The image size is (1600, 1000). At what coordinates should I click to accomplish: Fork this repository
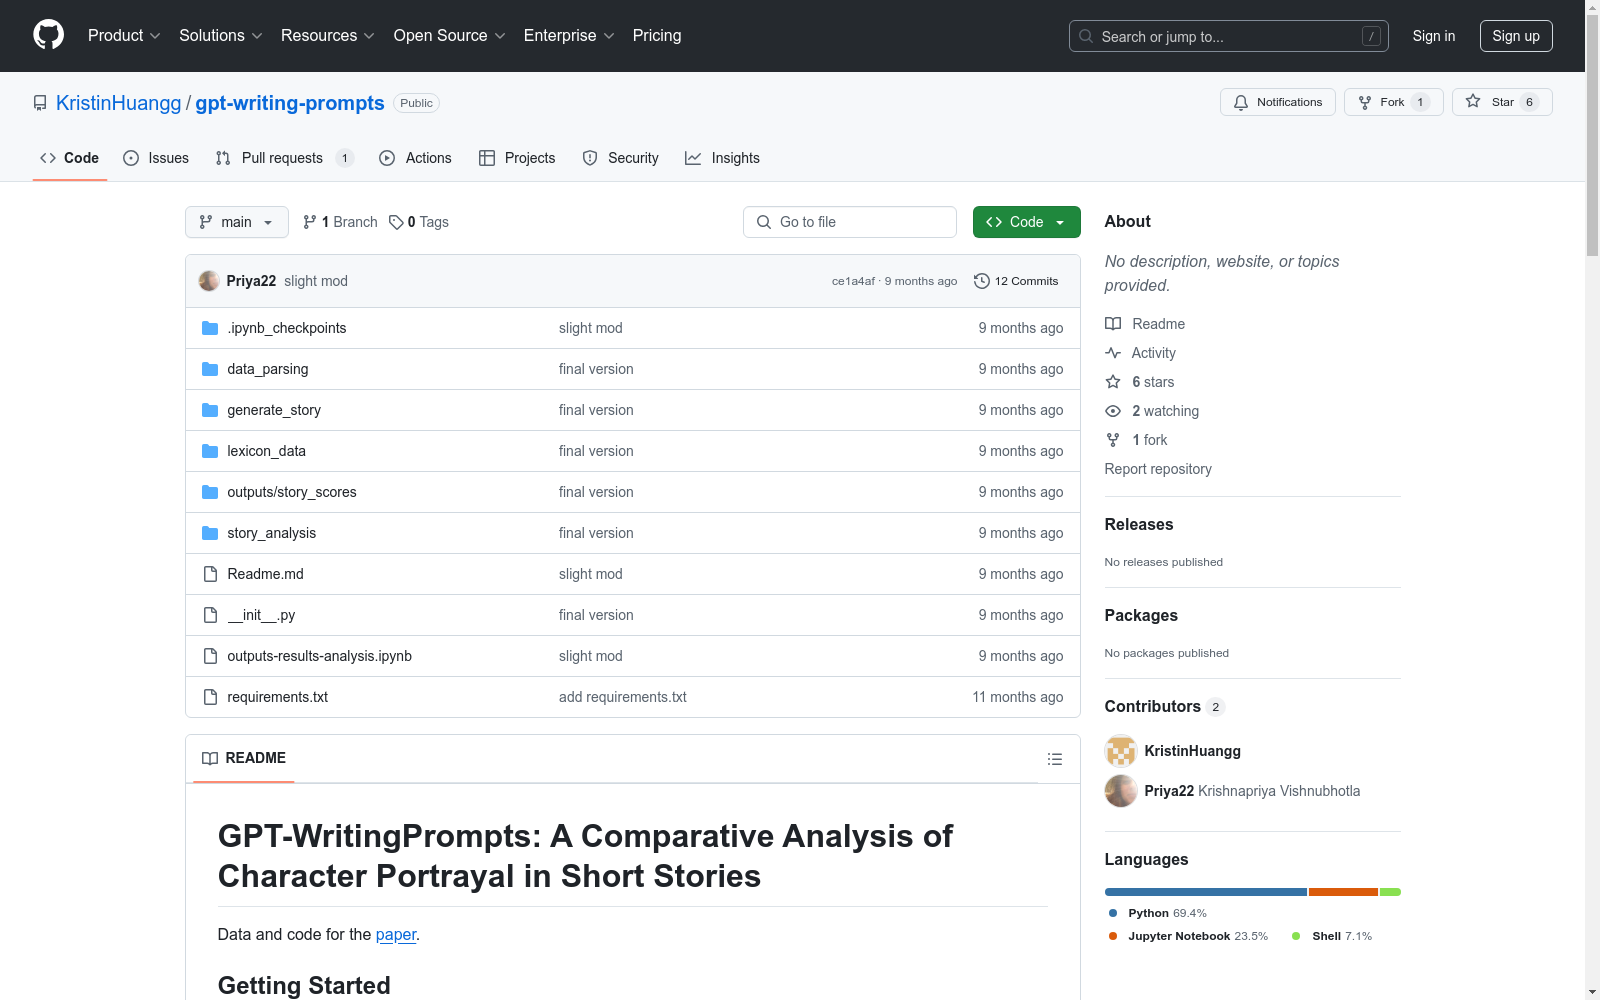point(1393,102)
